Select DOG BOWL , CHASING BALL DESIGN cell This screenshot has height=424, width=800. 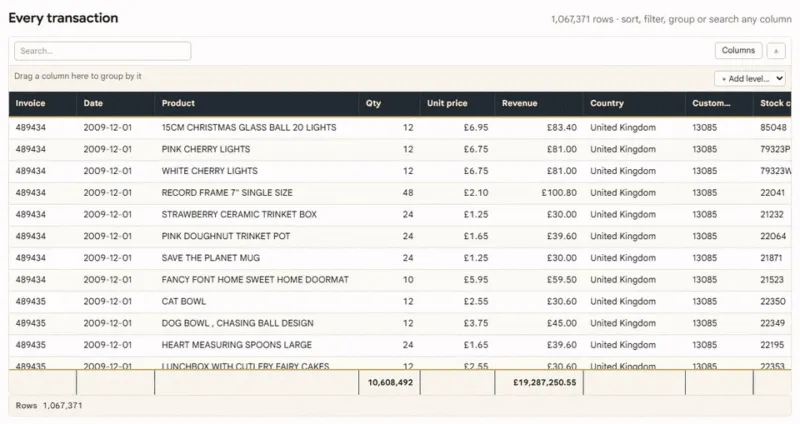tap(257, 323)
